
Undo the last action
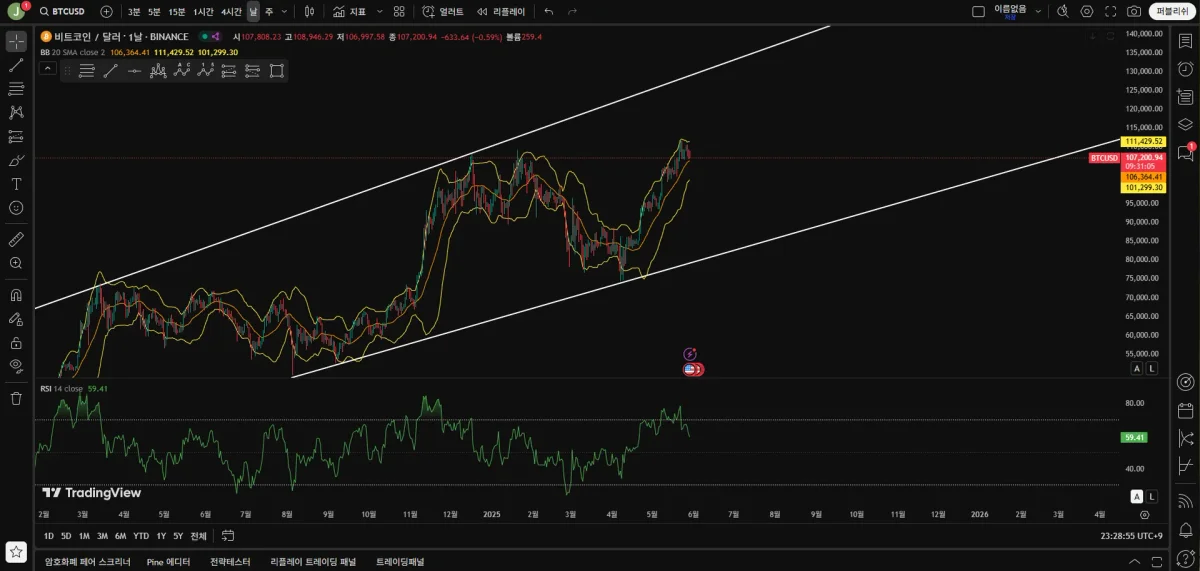548,11
